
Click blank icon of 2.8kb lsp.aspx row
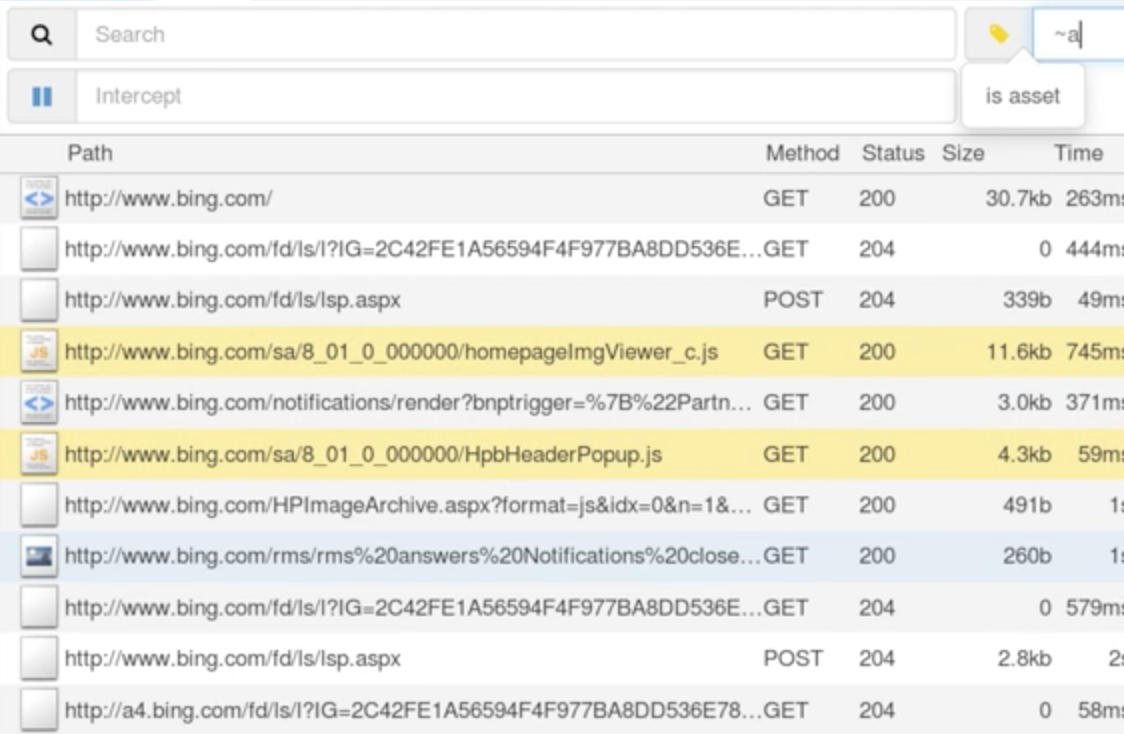[39, 658]
